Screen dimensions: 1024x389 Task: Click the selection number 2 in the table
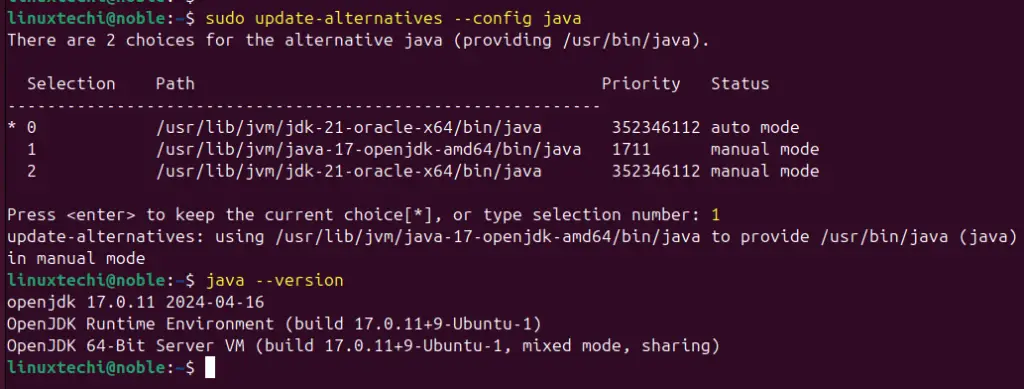[x=32, y=172]
